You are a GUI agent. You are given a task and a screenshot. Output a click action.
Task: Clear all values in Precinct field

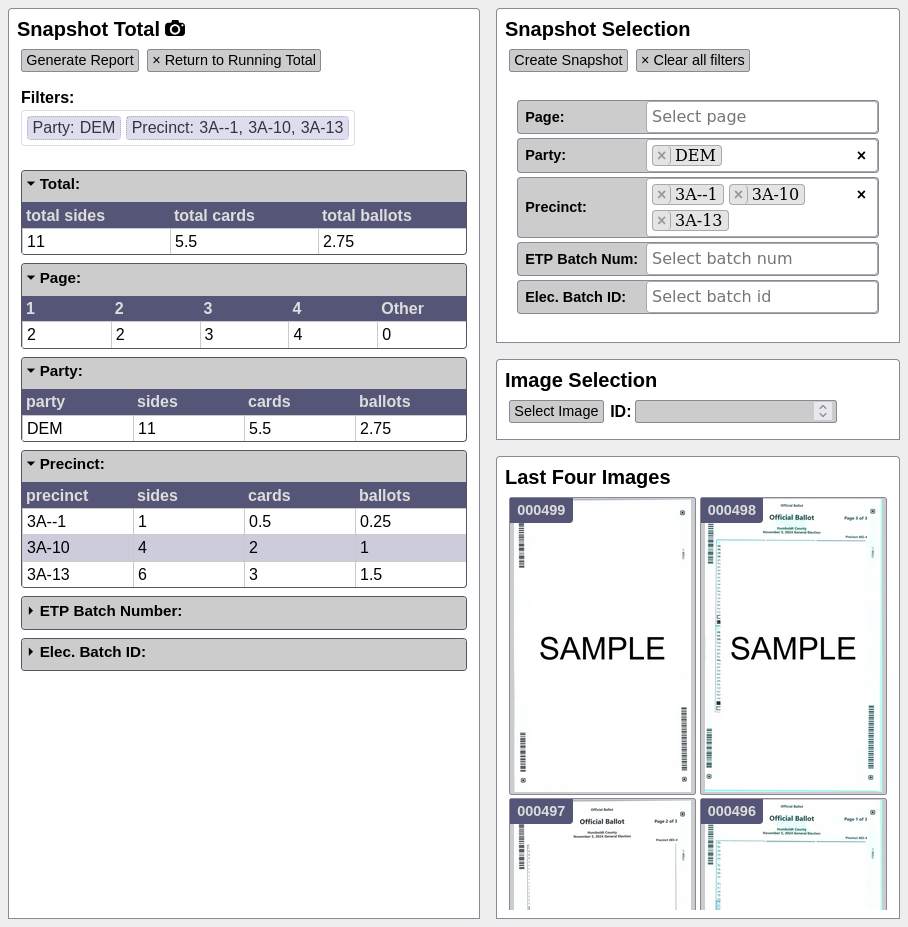click(x=861, y=195)
